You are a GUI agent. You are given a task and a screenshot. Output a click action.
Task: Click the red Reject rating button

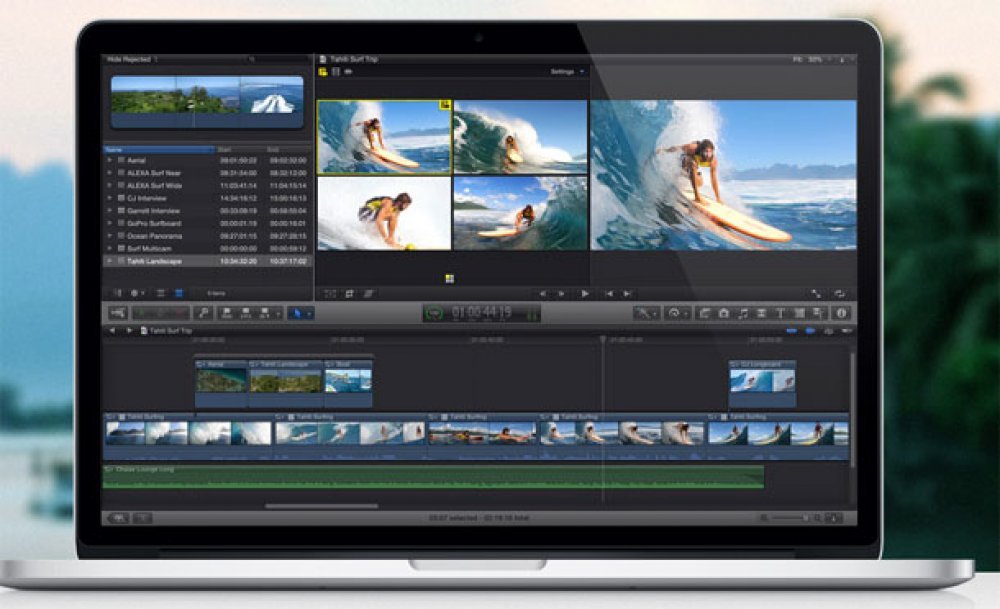tap(180, 313)
